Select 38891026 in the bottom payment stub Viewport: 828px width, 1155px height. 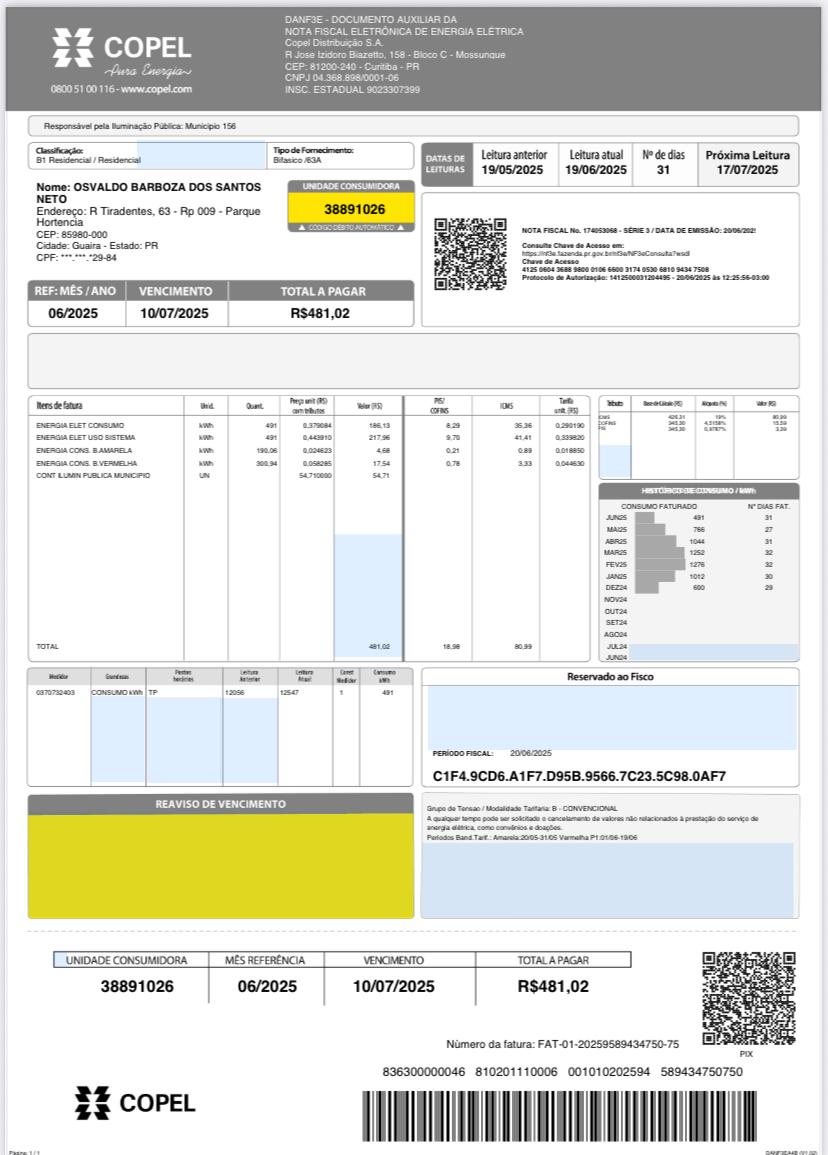click(x=137, y=986)
